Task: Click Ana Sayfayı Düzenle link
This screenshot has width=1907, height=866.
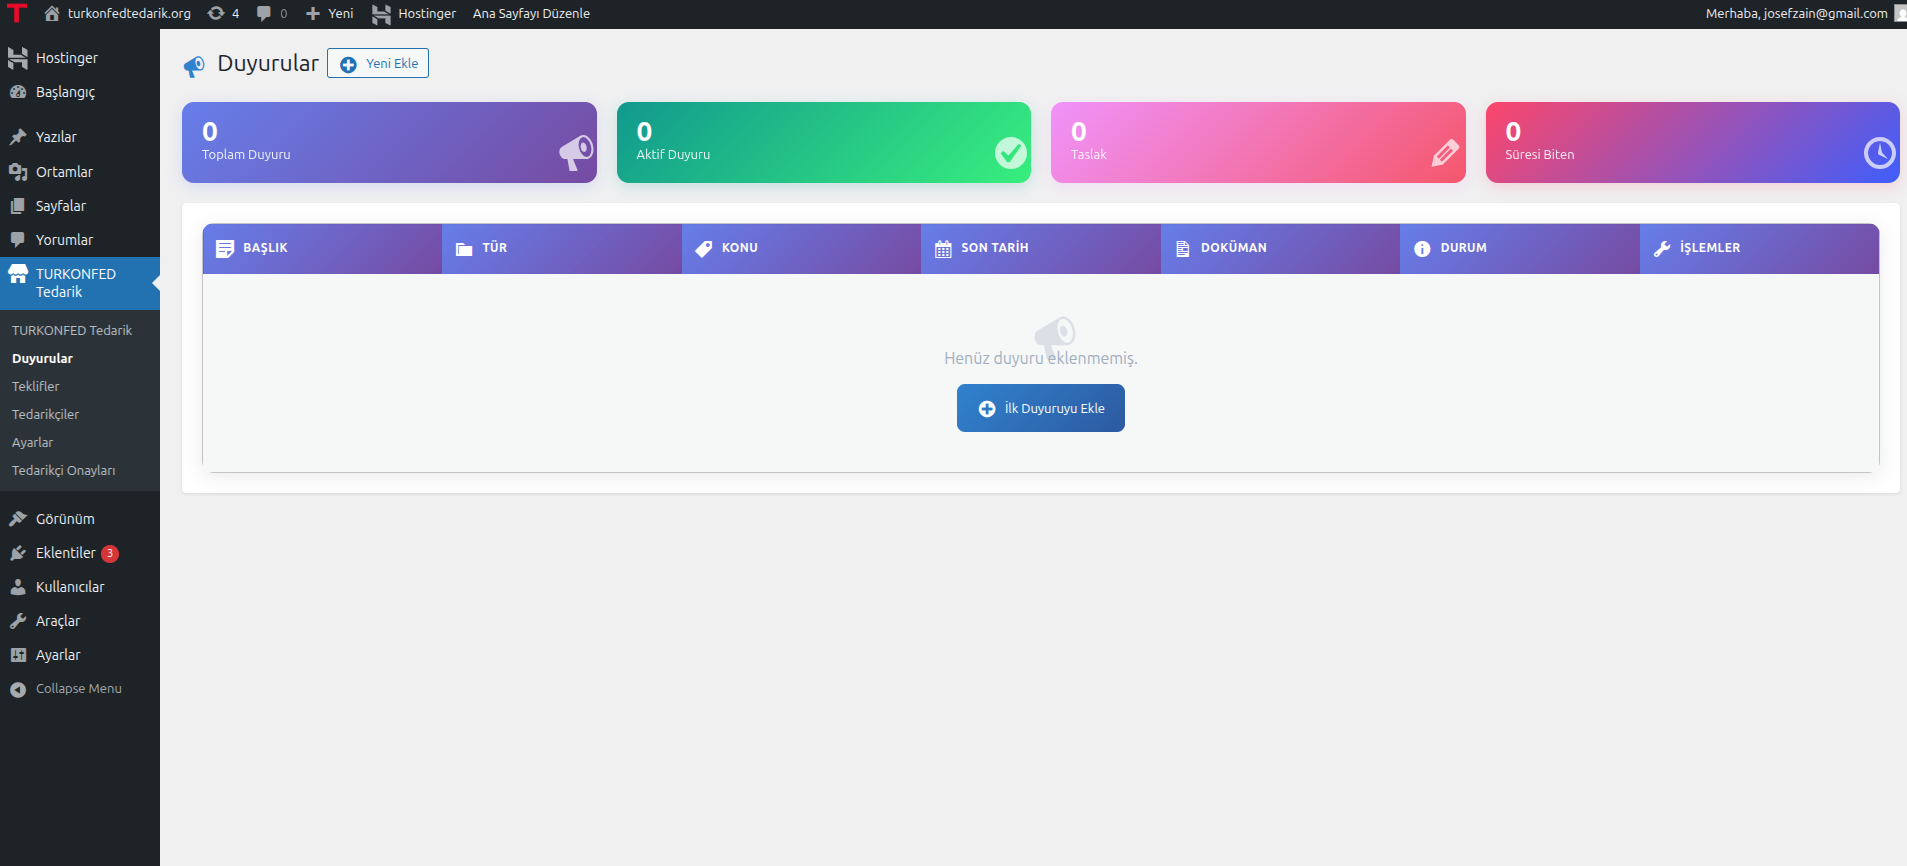Action: pos(531,14)
